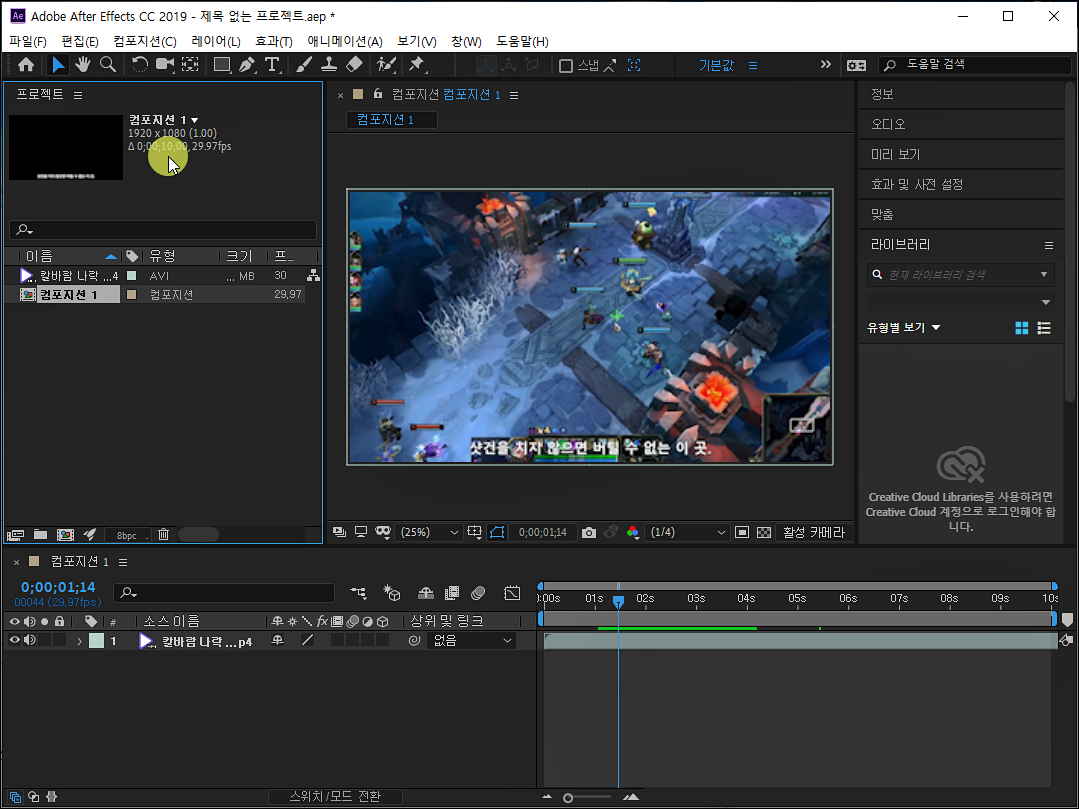
Task: Open the 효과(T) menu
Action: [x=274, y=41]
